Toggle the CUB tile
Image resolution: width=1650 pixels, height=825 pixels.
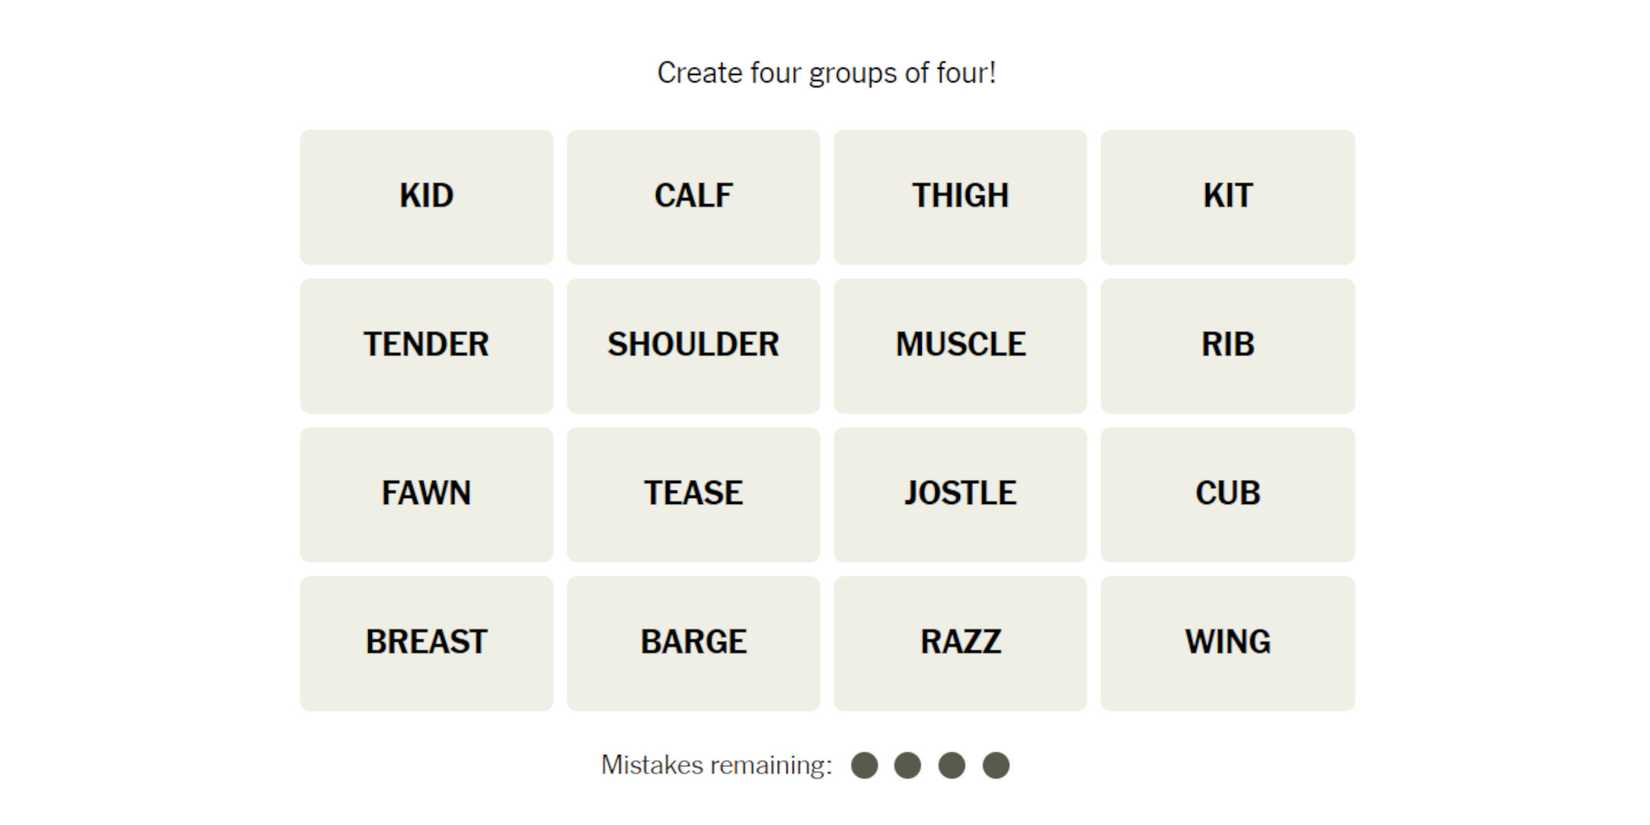pos(1227,494)
